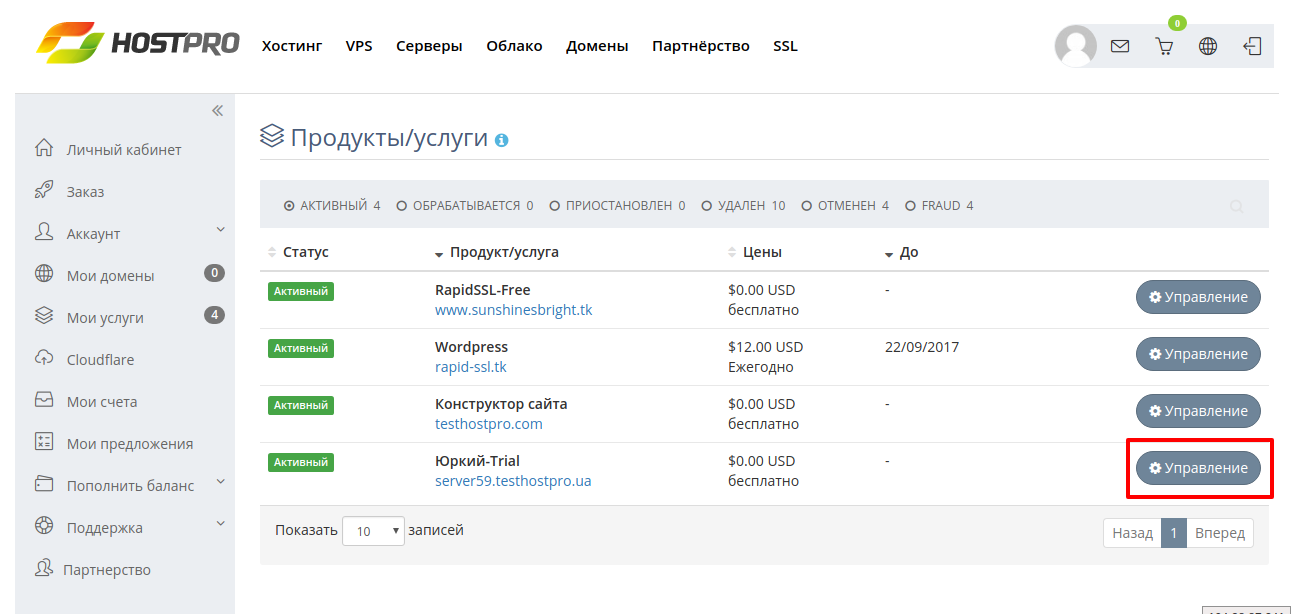Click the search magnifier in filter bar
This screenshot has width=1304, height=614.
coord(1237,206)
